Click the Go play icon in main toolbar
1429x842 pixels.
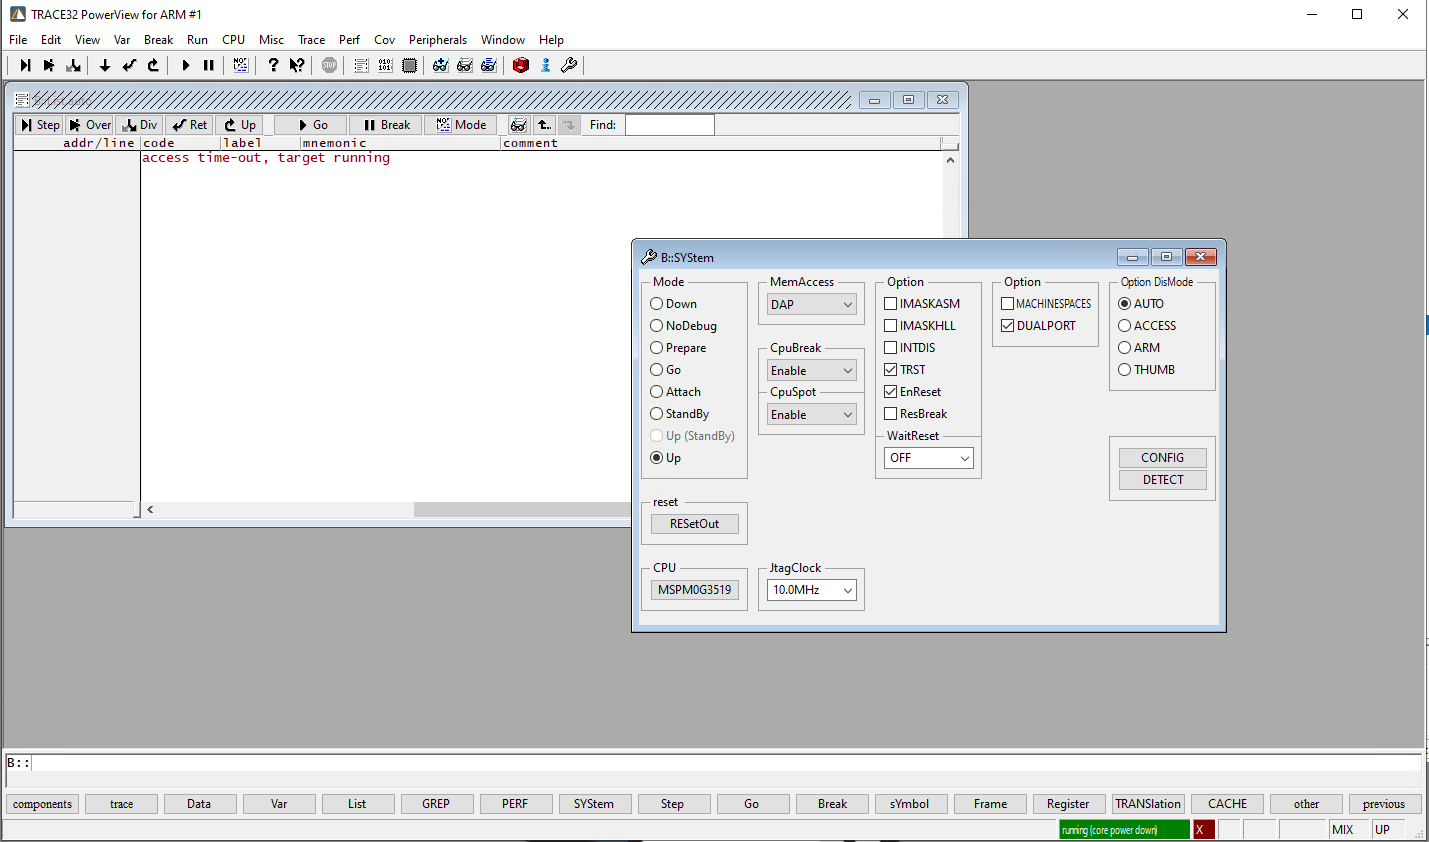tap(185, 65)
